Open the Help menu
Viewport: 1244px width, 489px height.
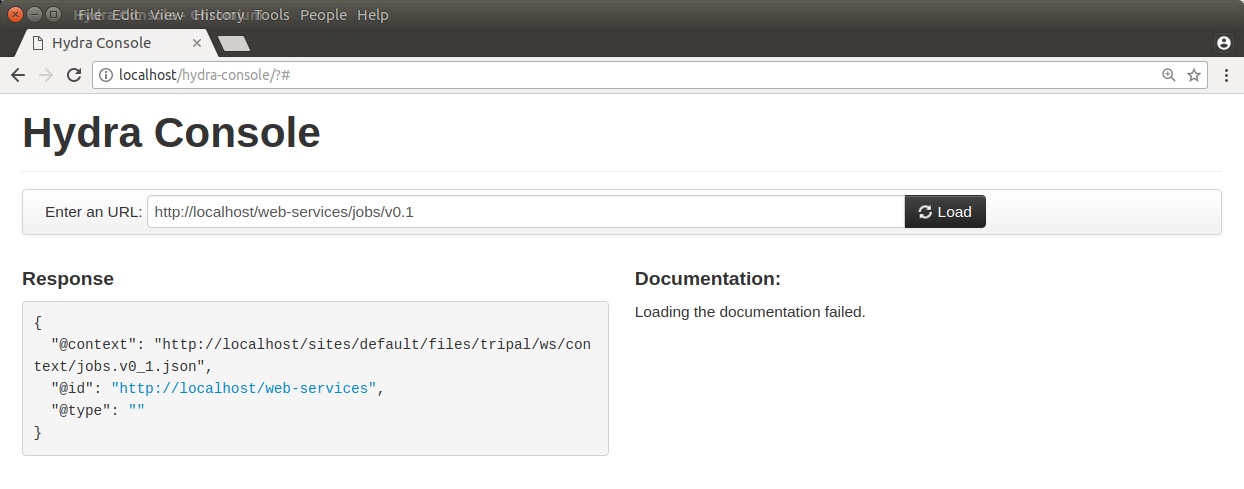click(373, 15)
